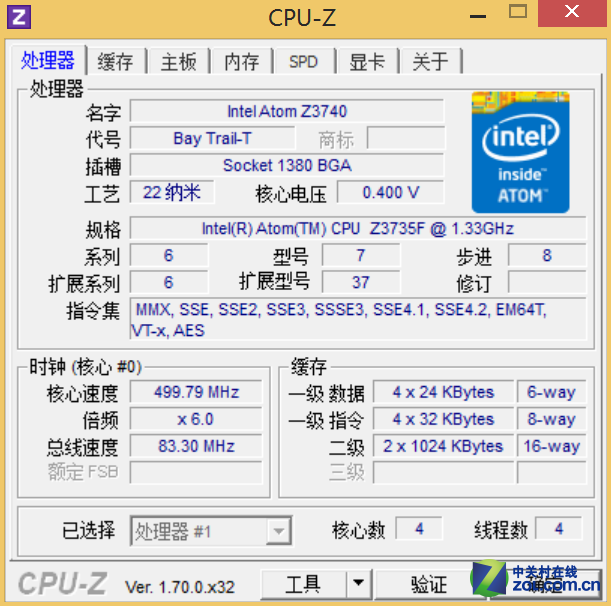Click the 指令集 instructions text box
611x606 pixels.
(x=358, y=319)
